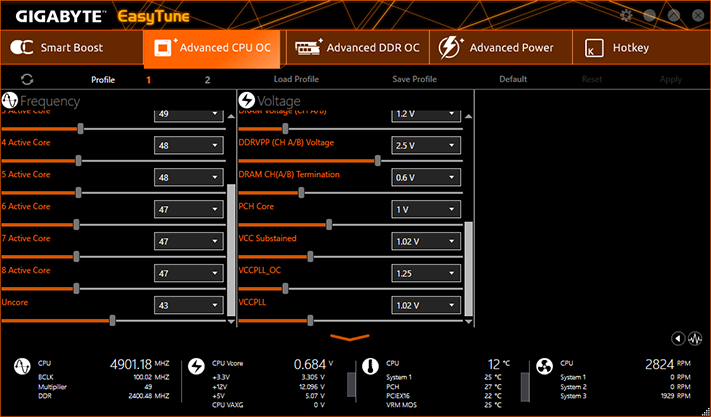The height and width of the screenshot is (417, 711).
Task: Open the VCCPLL_OC dropdown
Action: (x=426, y=273)
